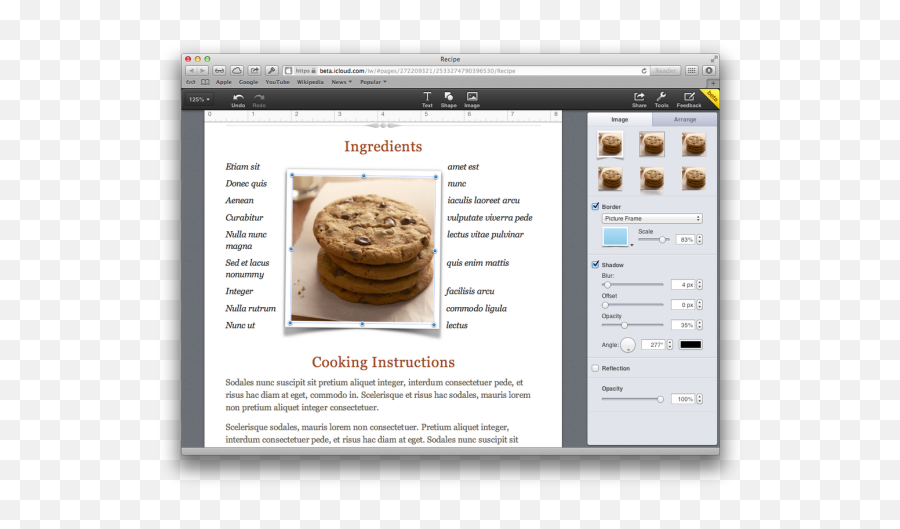This screenshot has height=529, width=900.
Task: Click the Angle 277° stepper
Action: tap(670, 344)
